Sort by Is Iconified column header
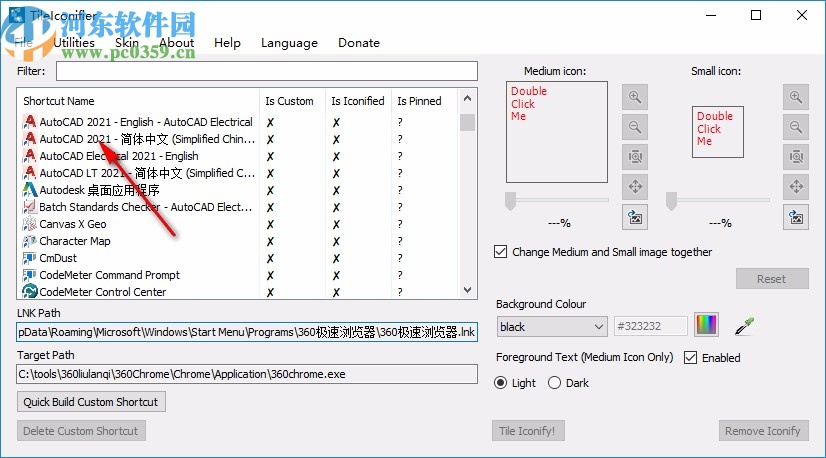 coord(358,101)
